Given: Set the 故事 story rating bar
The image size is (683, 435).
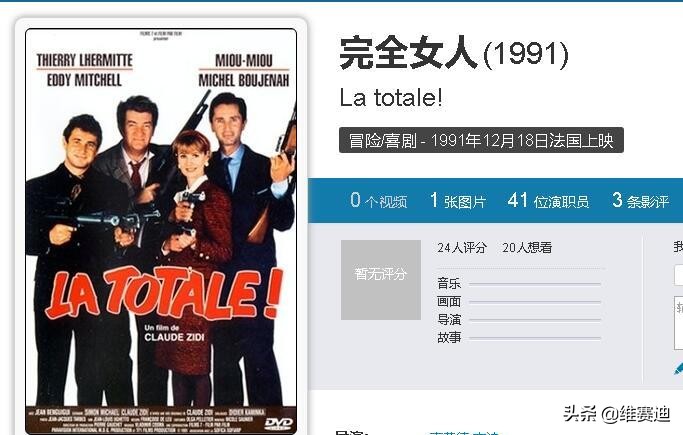Looking at the screenshot, I should coord(535,337).
